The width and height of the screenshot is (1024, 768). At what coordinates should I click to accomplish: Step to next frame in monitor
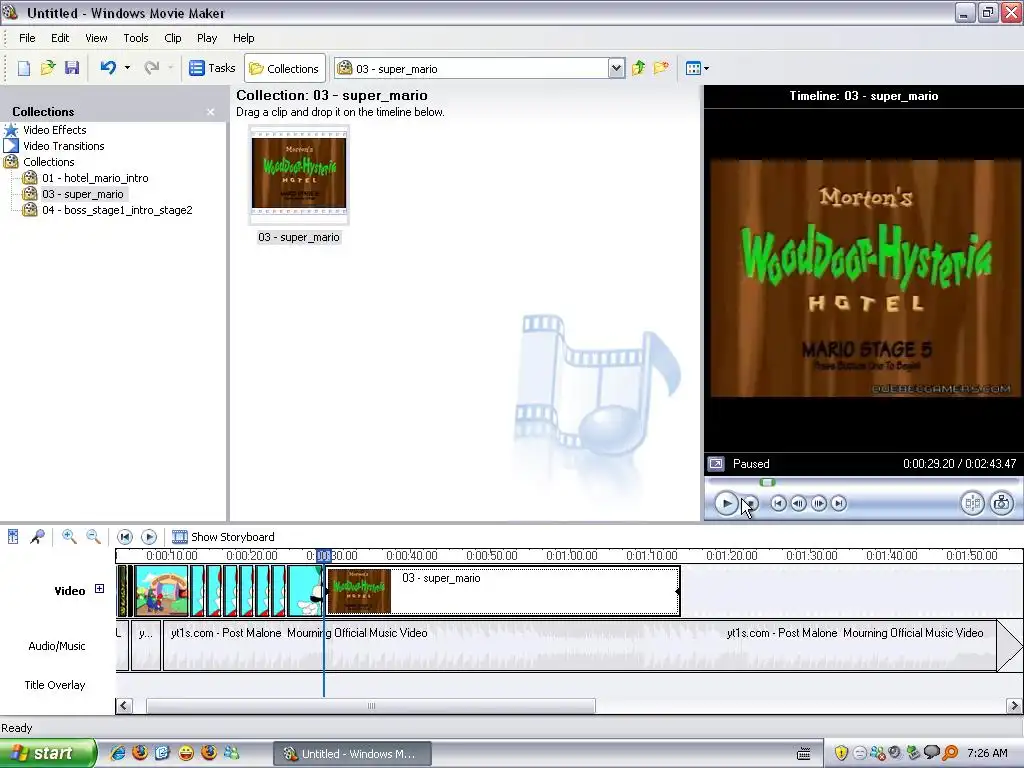coord(818,504)
